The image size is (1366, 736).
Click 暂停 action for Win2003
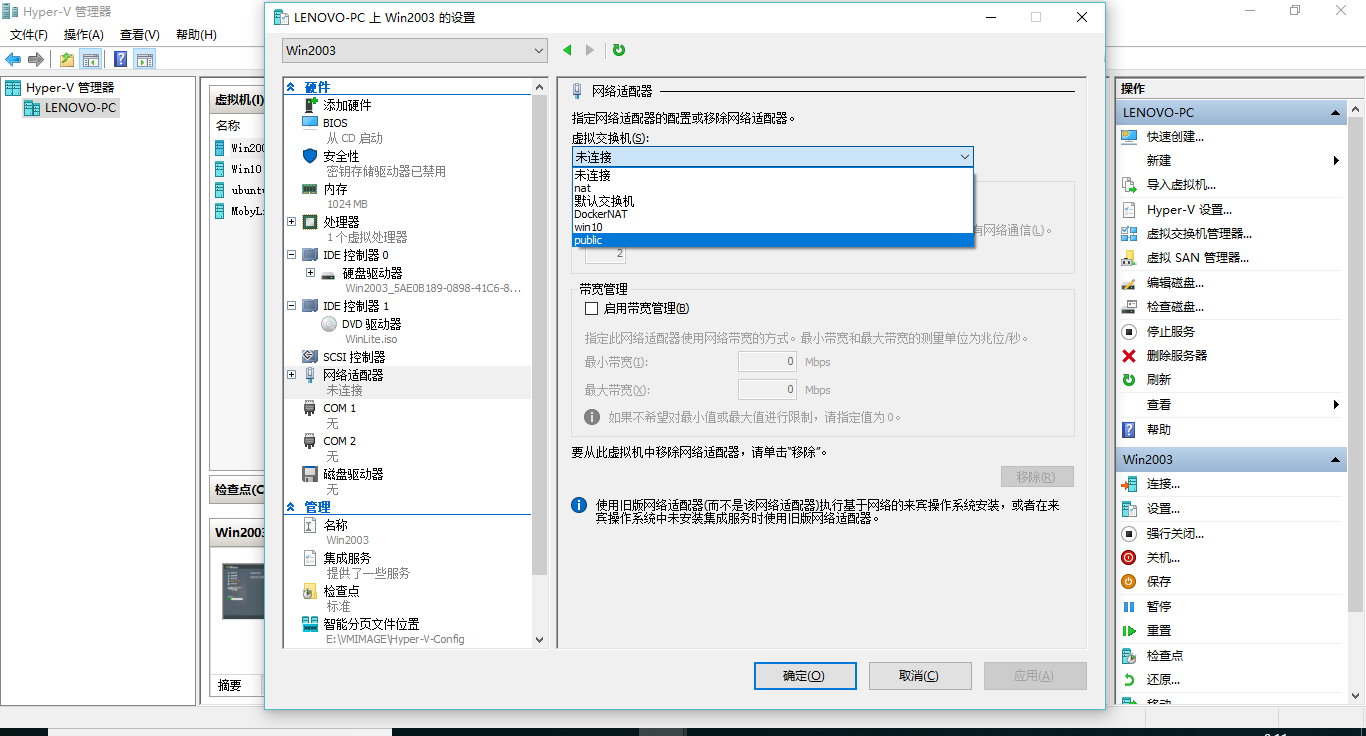[1159, 607]
